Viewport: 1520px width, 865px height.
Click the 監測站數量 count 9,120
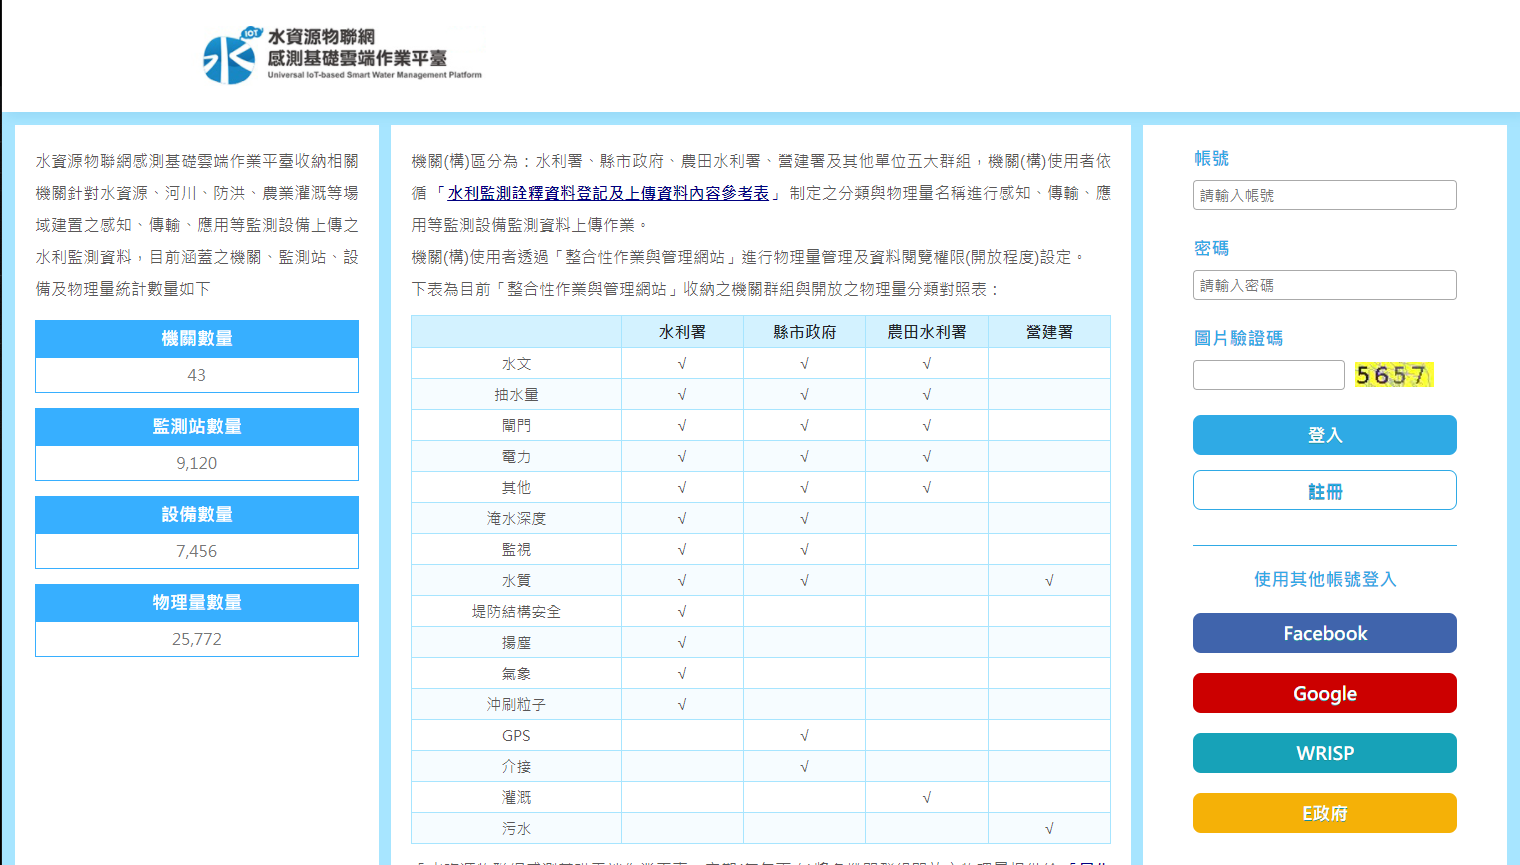(196, 463)
